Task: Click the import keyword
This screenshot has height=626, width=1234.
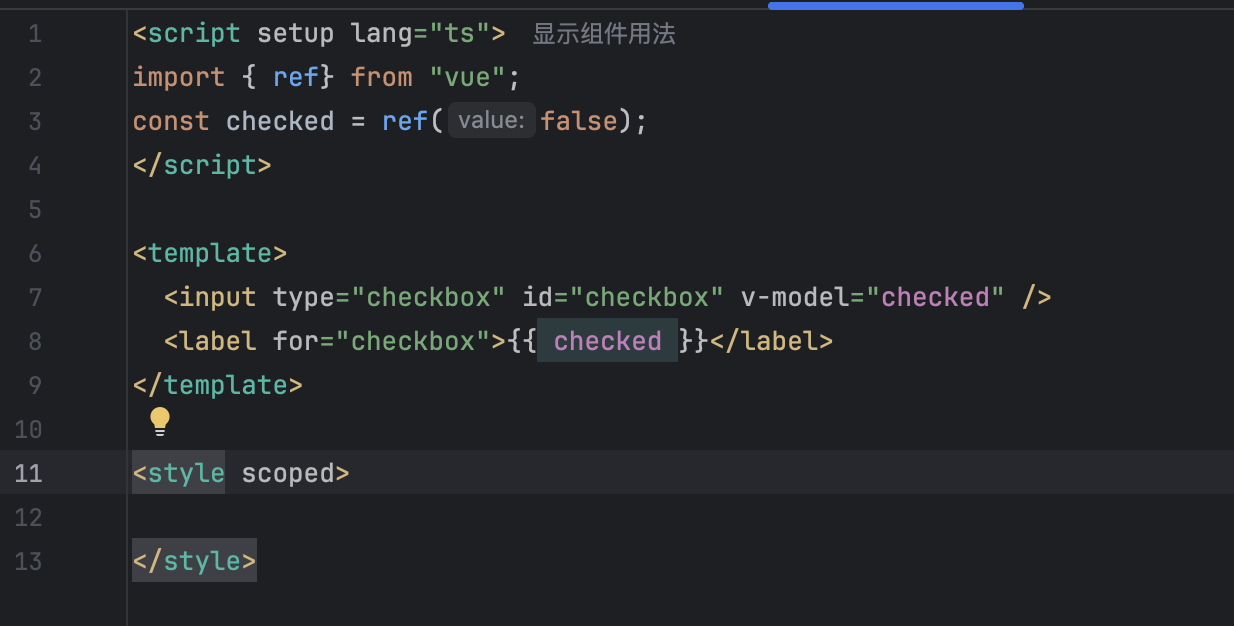Action: 179,77
